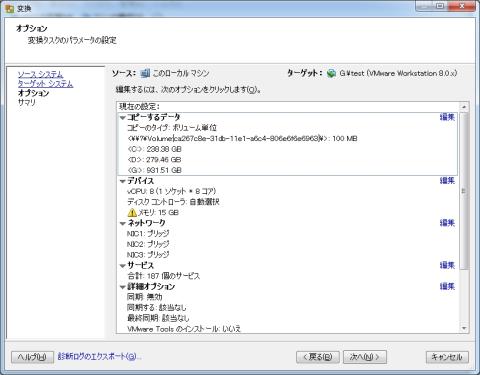480x375 pixels.
Task: Select the <D:> 279.46 GB volume row
Action: [154, 160]
